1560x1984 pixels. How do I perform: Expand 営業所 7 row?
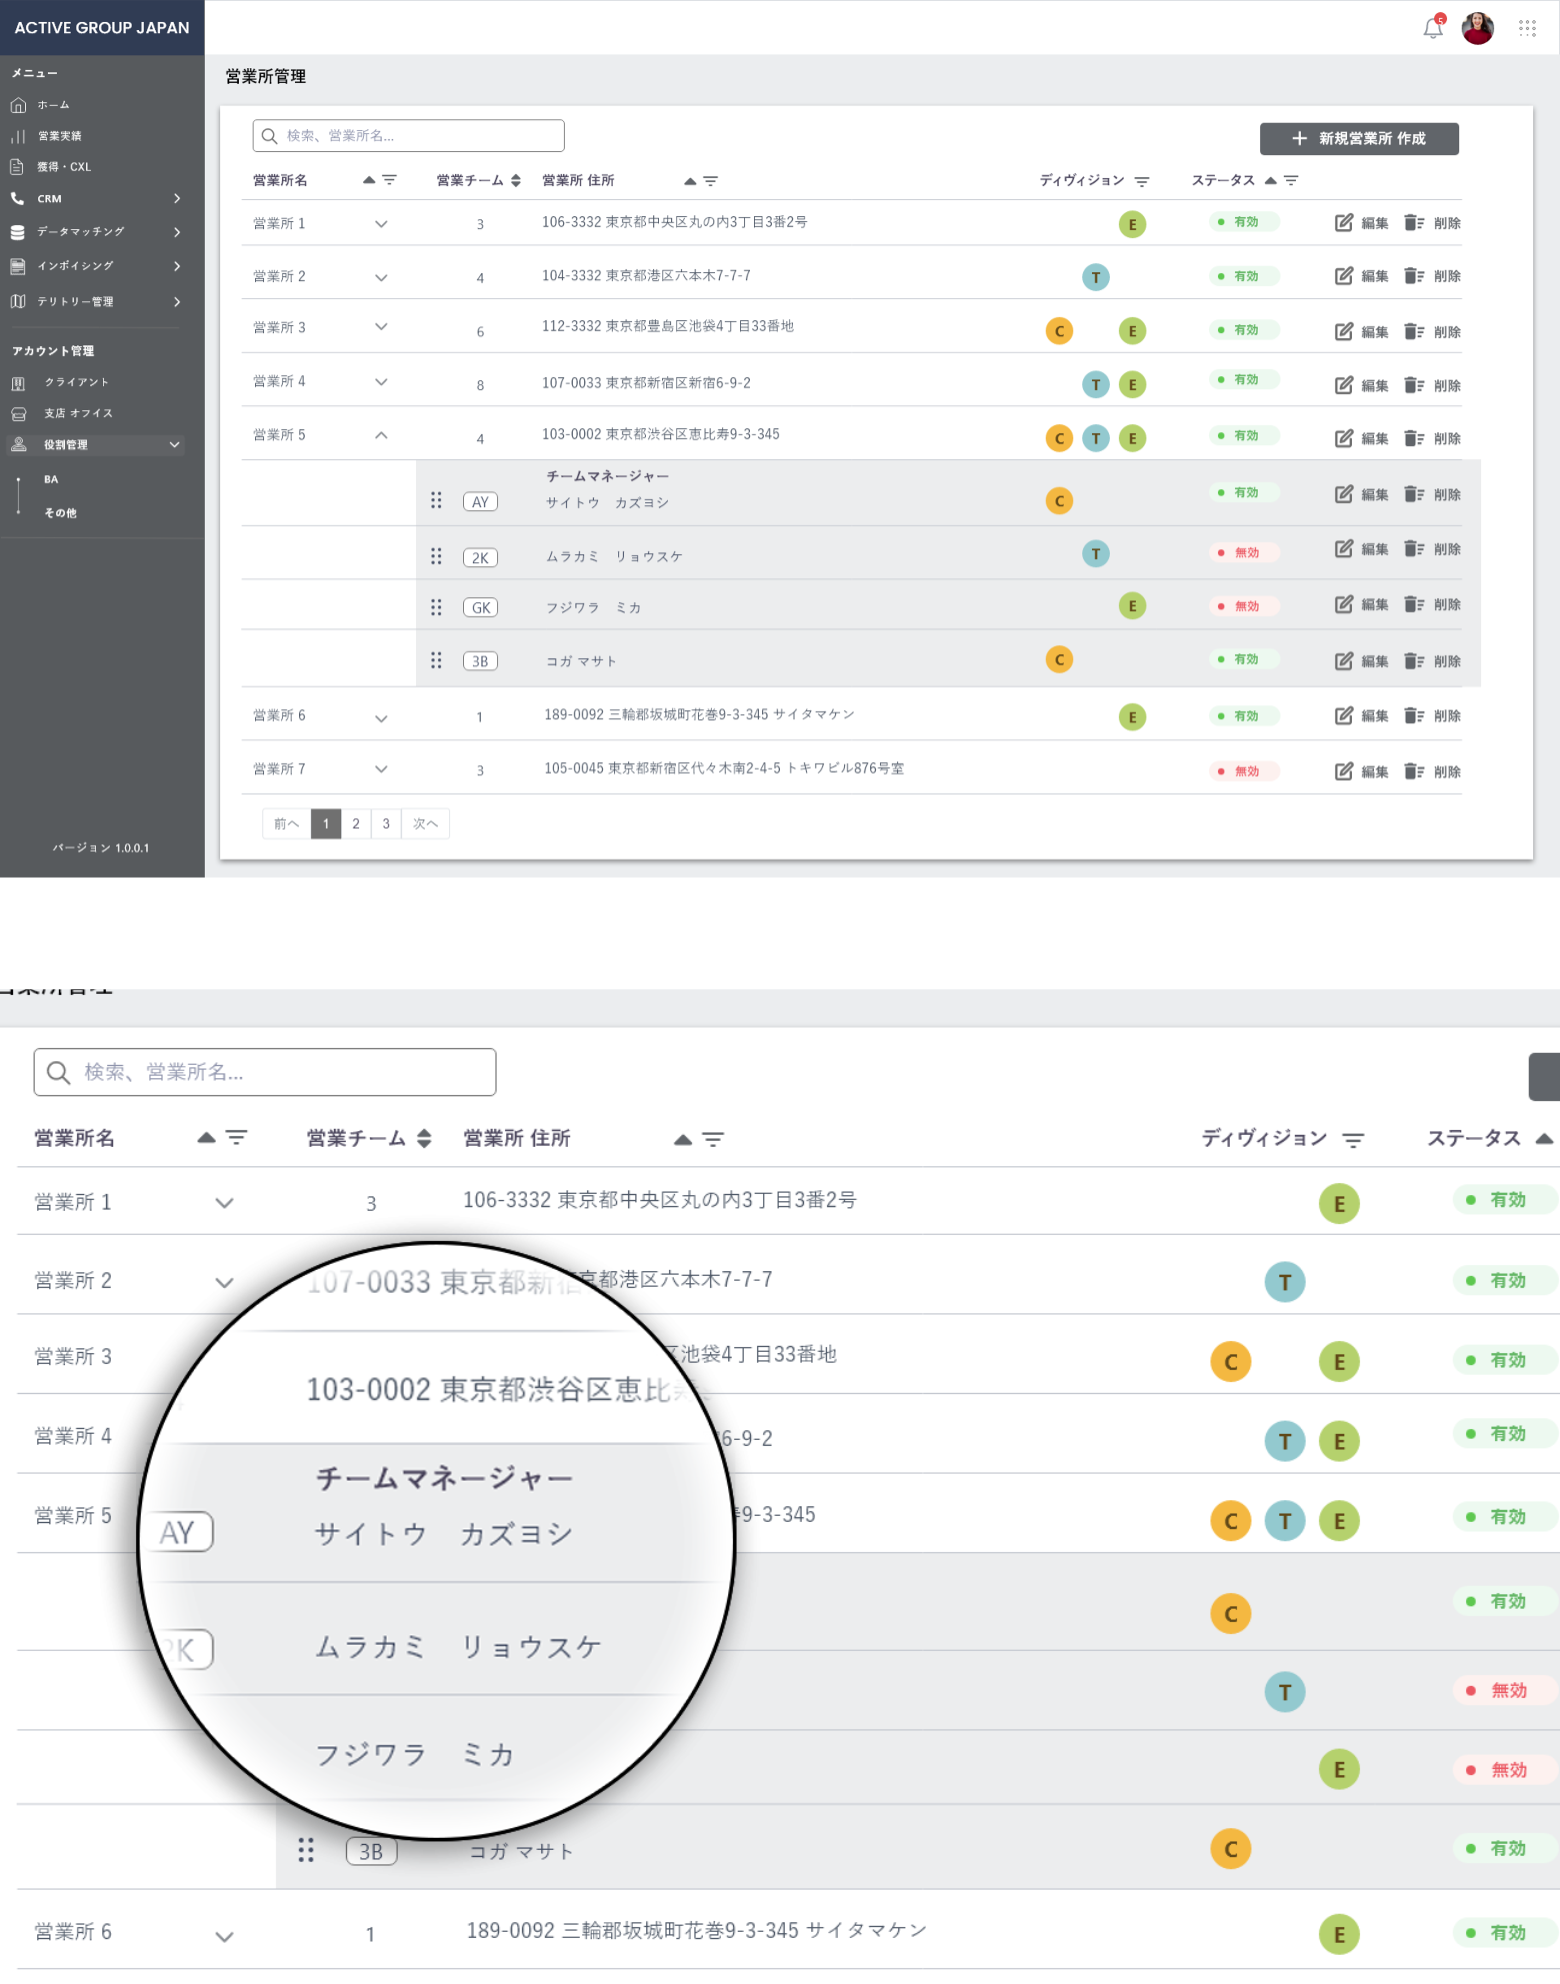[381, 769]
